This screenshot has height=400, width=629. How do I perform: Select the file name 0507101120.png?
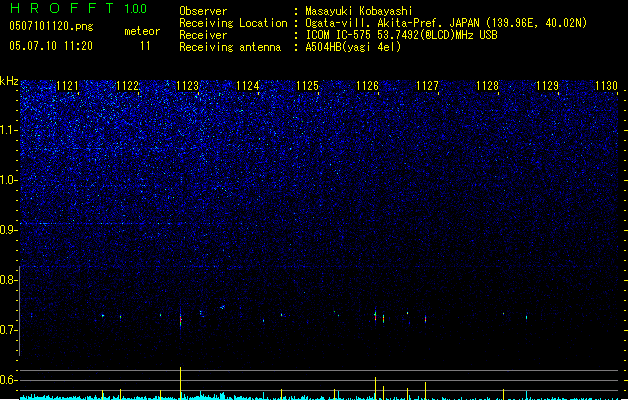[x=51, y=27]
